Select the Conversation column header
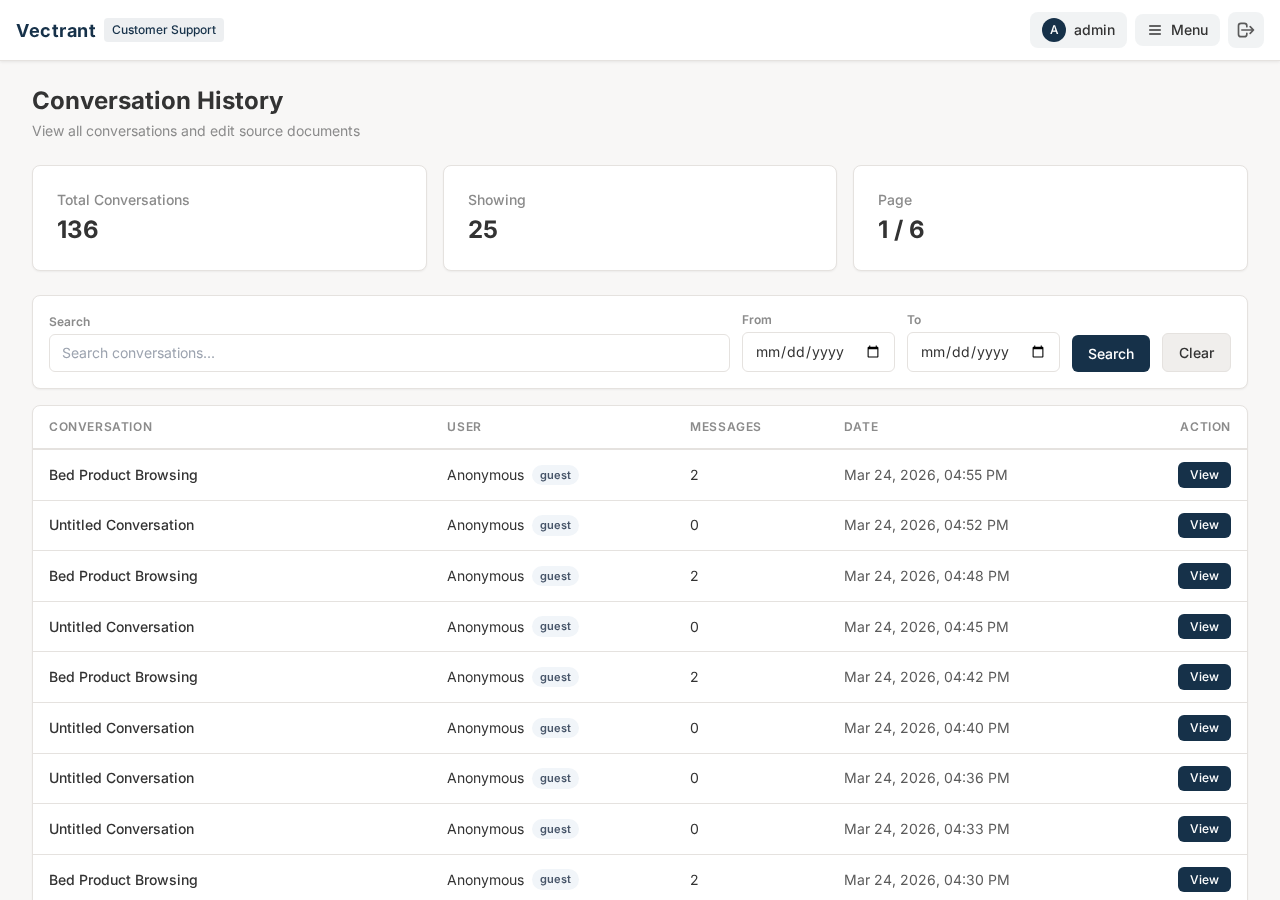The width and height of the screenshot is (1280, 900). pyautogui.click(x=101, y=427)
